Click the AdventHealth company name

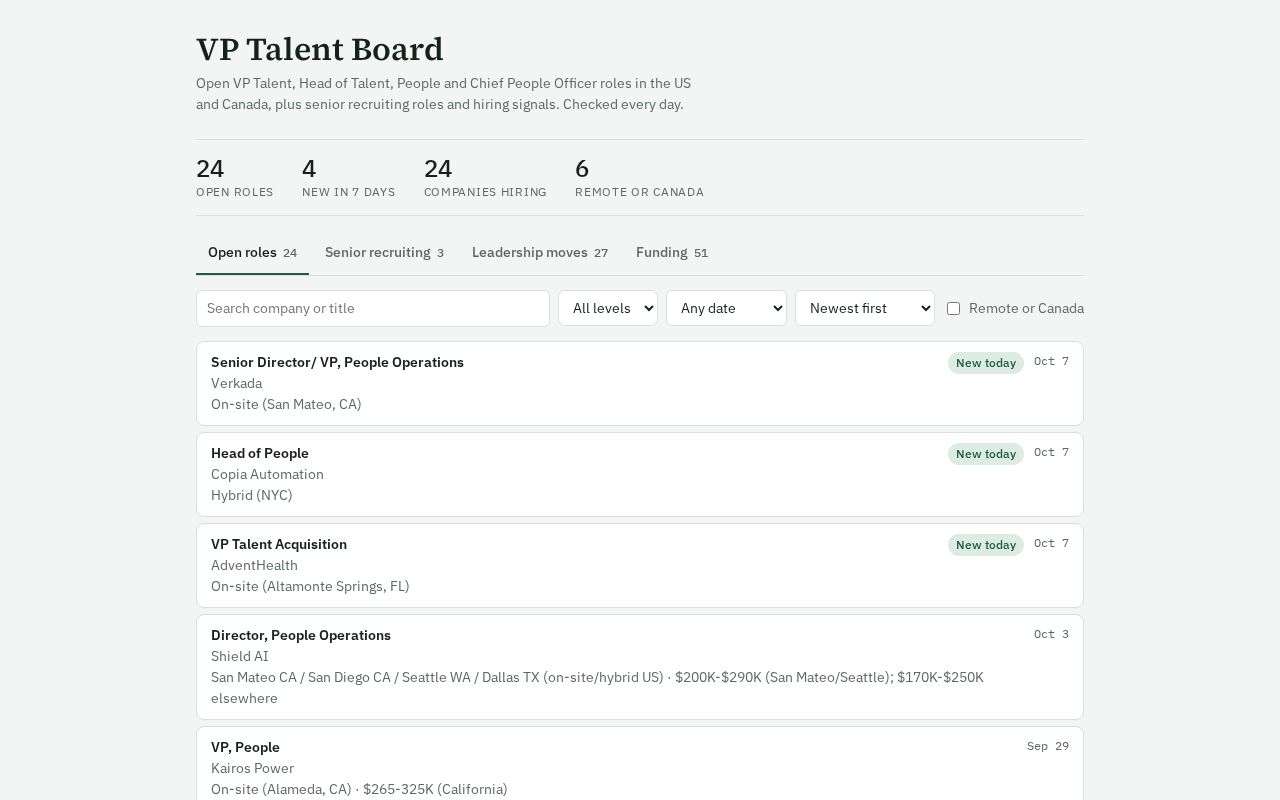(x=254, y=565)
